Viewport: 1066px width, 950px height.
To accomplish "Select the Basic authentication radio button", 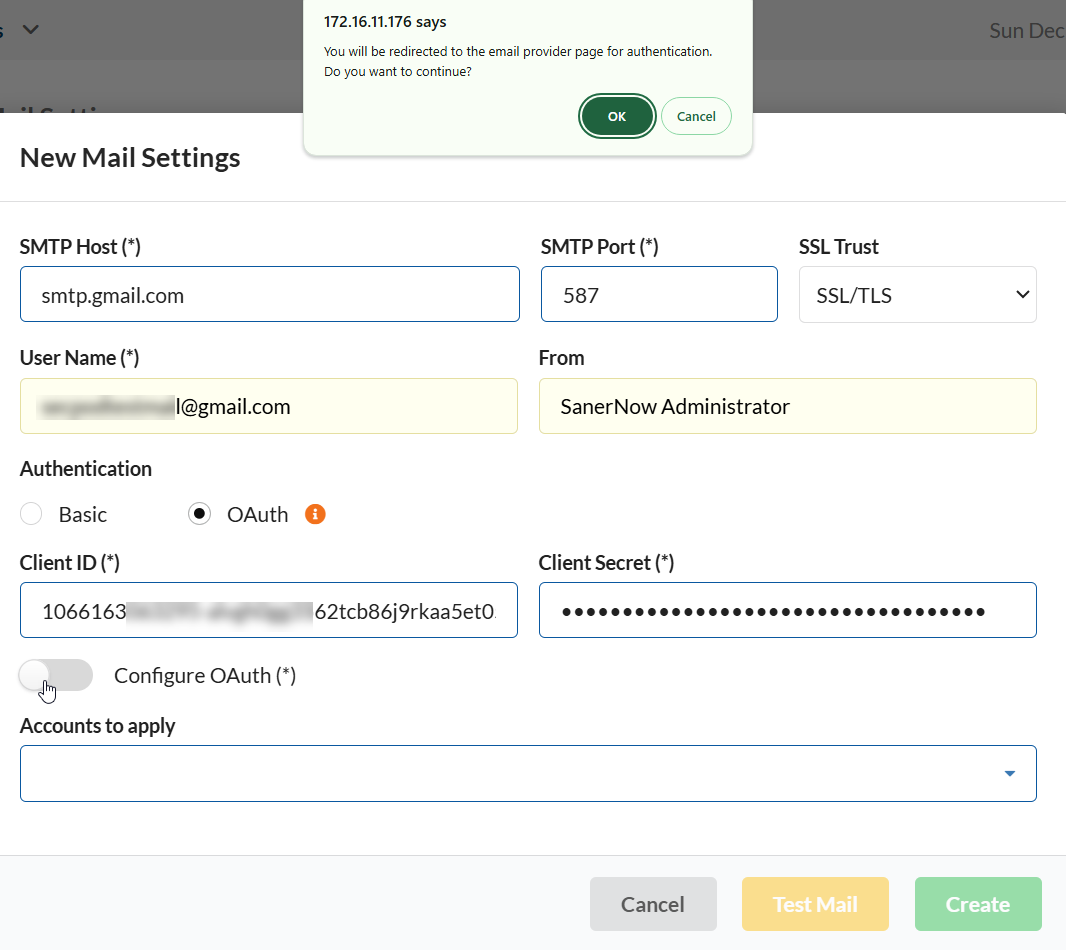I will [32, 514].
